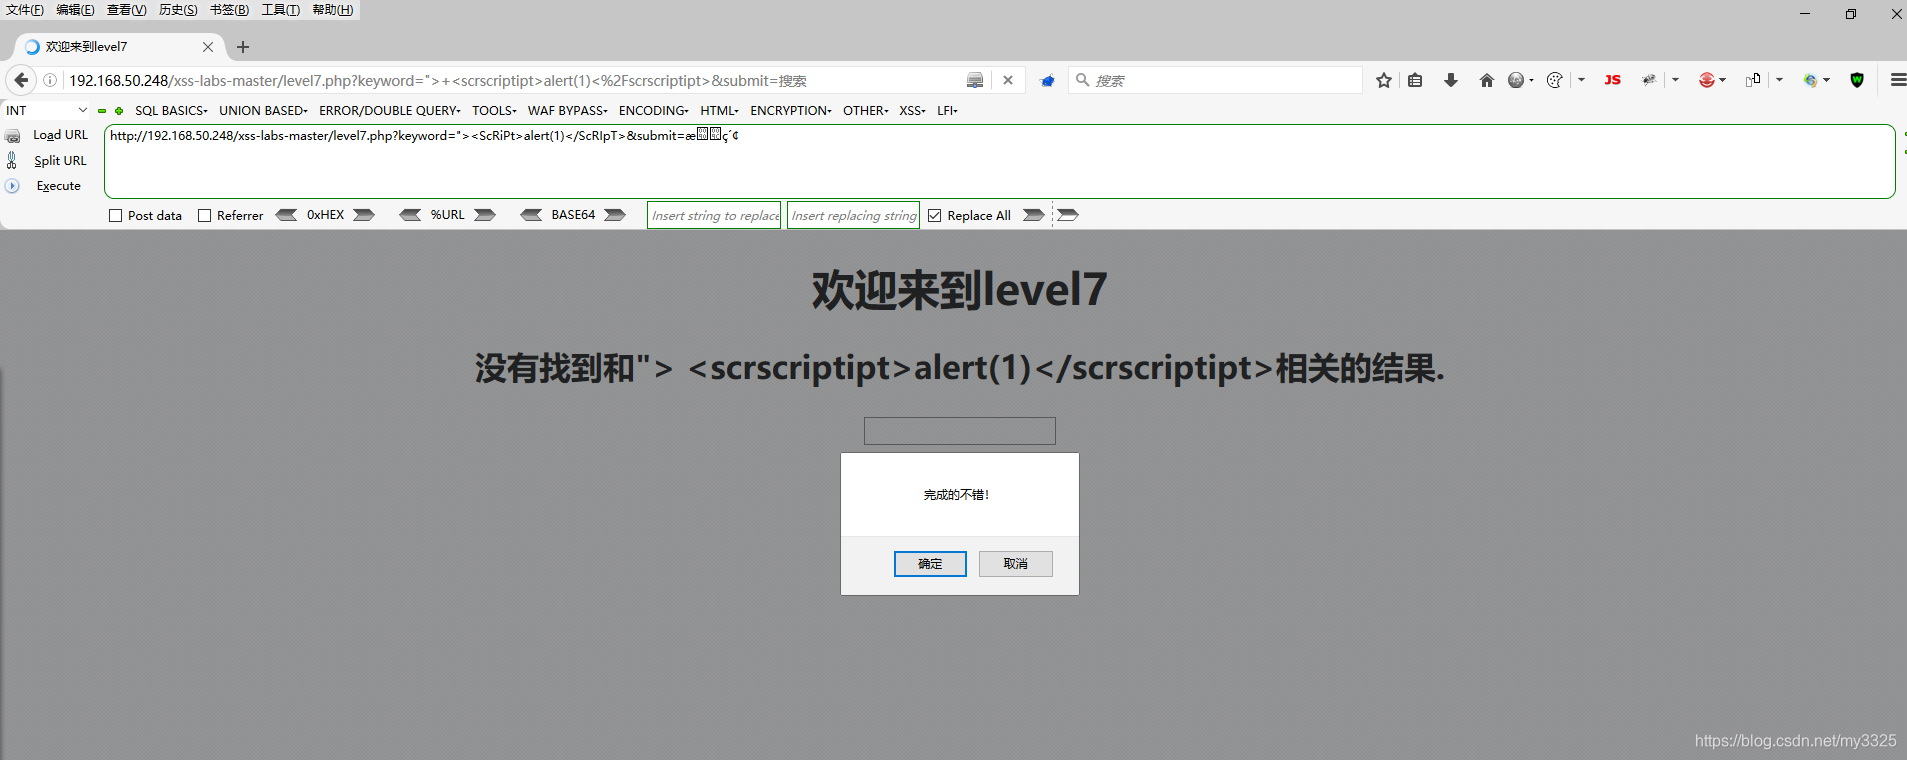The height and width of the screenshot is (760, 1907).
Task: Click left arrow beside %URL
Action: pos(410,215)
